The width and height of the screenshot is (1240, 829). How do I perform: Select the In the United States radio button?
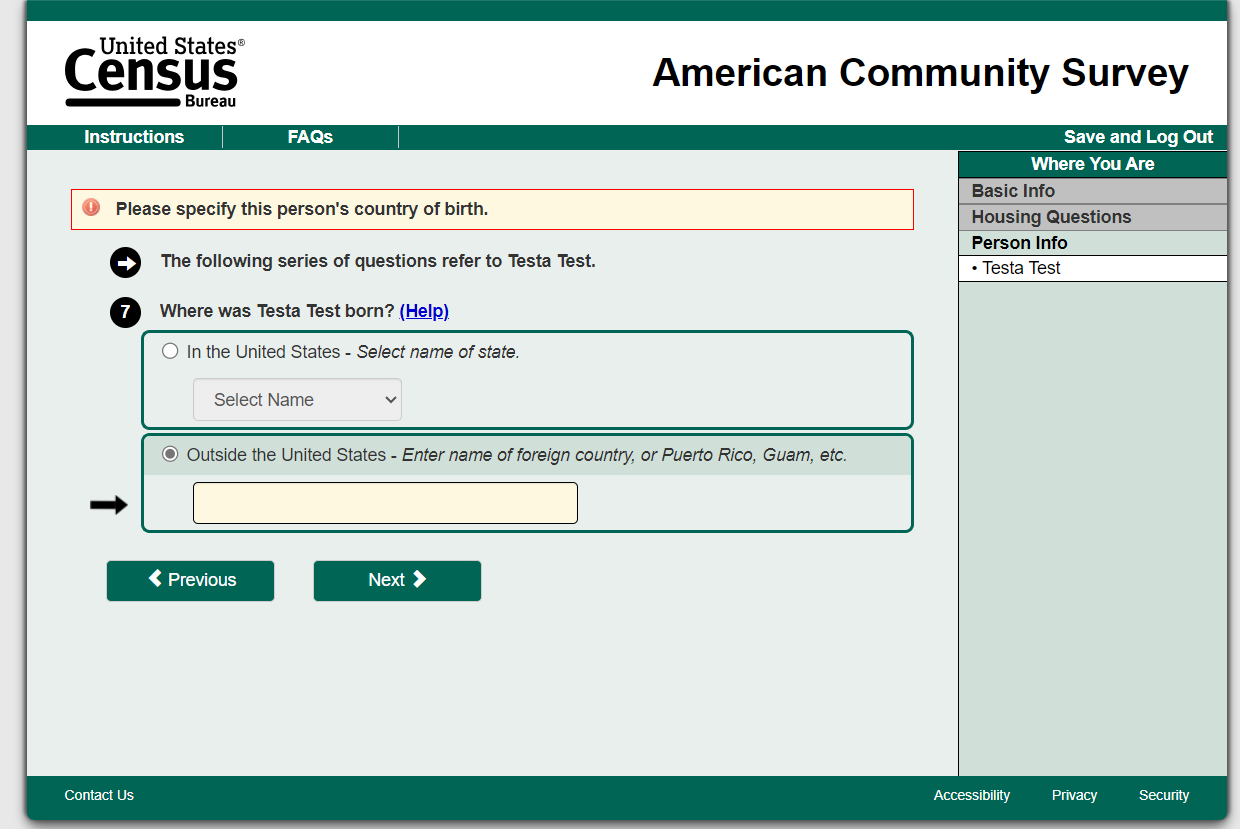pos(170,351)
